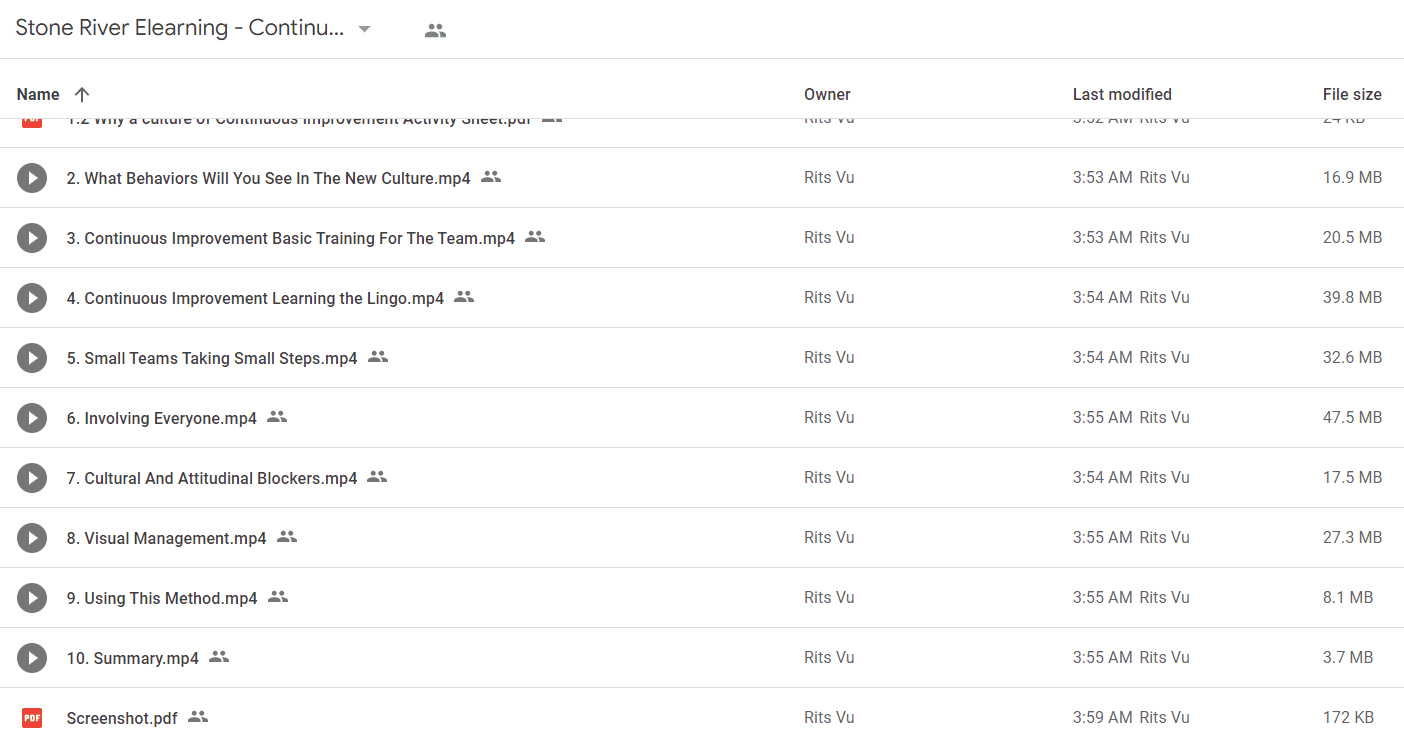Click shared icon next to 10. Summary.mp4

click(x=219, y=657)
